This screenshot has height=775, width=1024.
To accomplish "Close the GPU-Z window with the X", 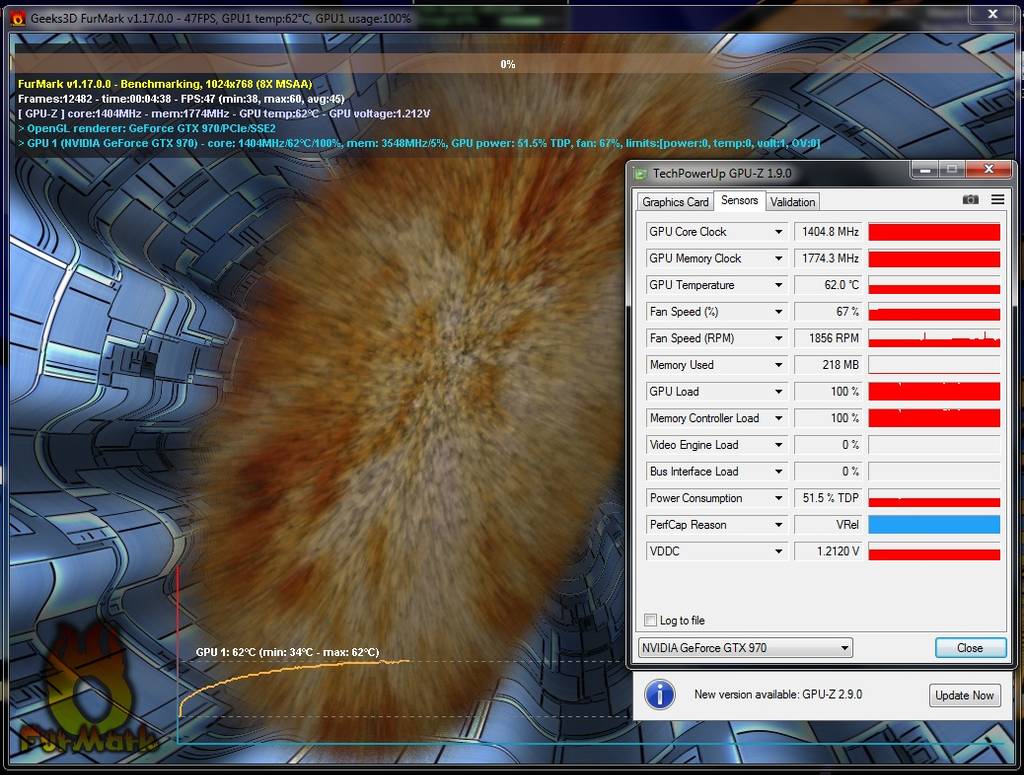I will pyautogui.click(x=989, y=170).
